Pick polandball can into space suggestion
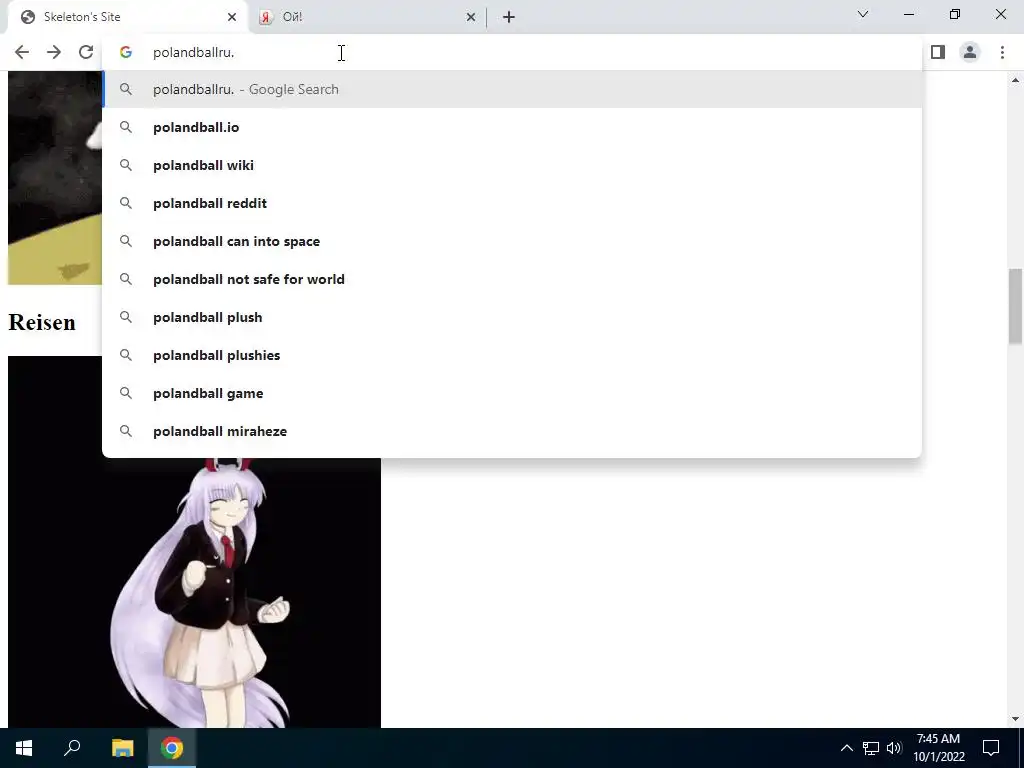 click(512, 241)
